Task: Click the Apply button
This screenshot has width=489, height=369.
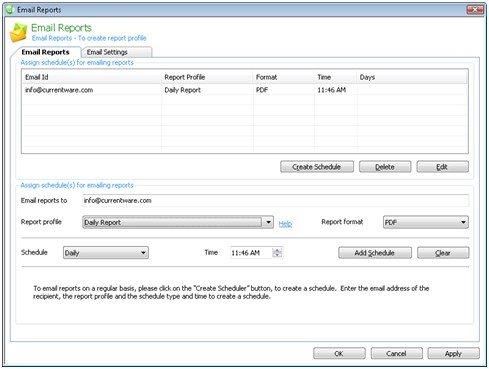Action: point(453,353)
